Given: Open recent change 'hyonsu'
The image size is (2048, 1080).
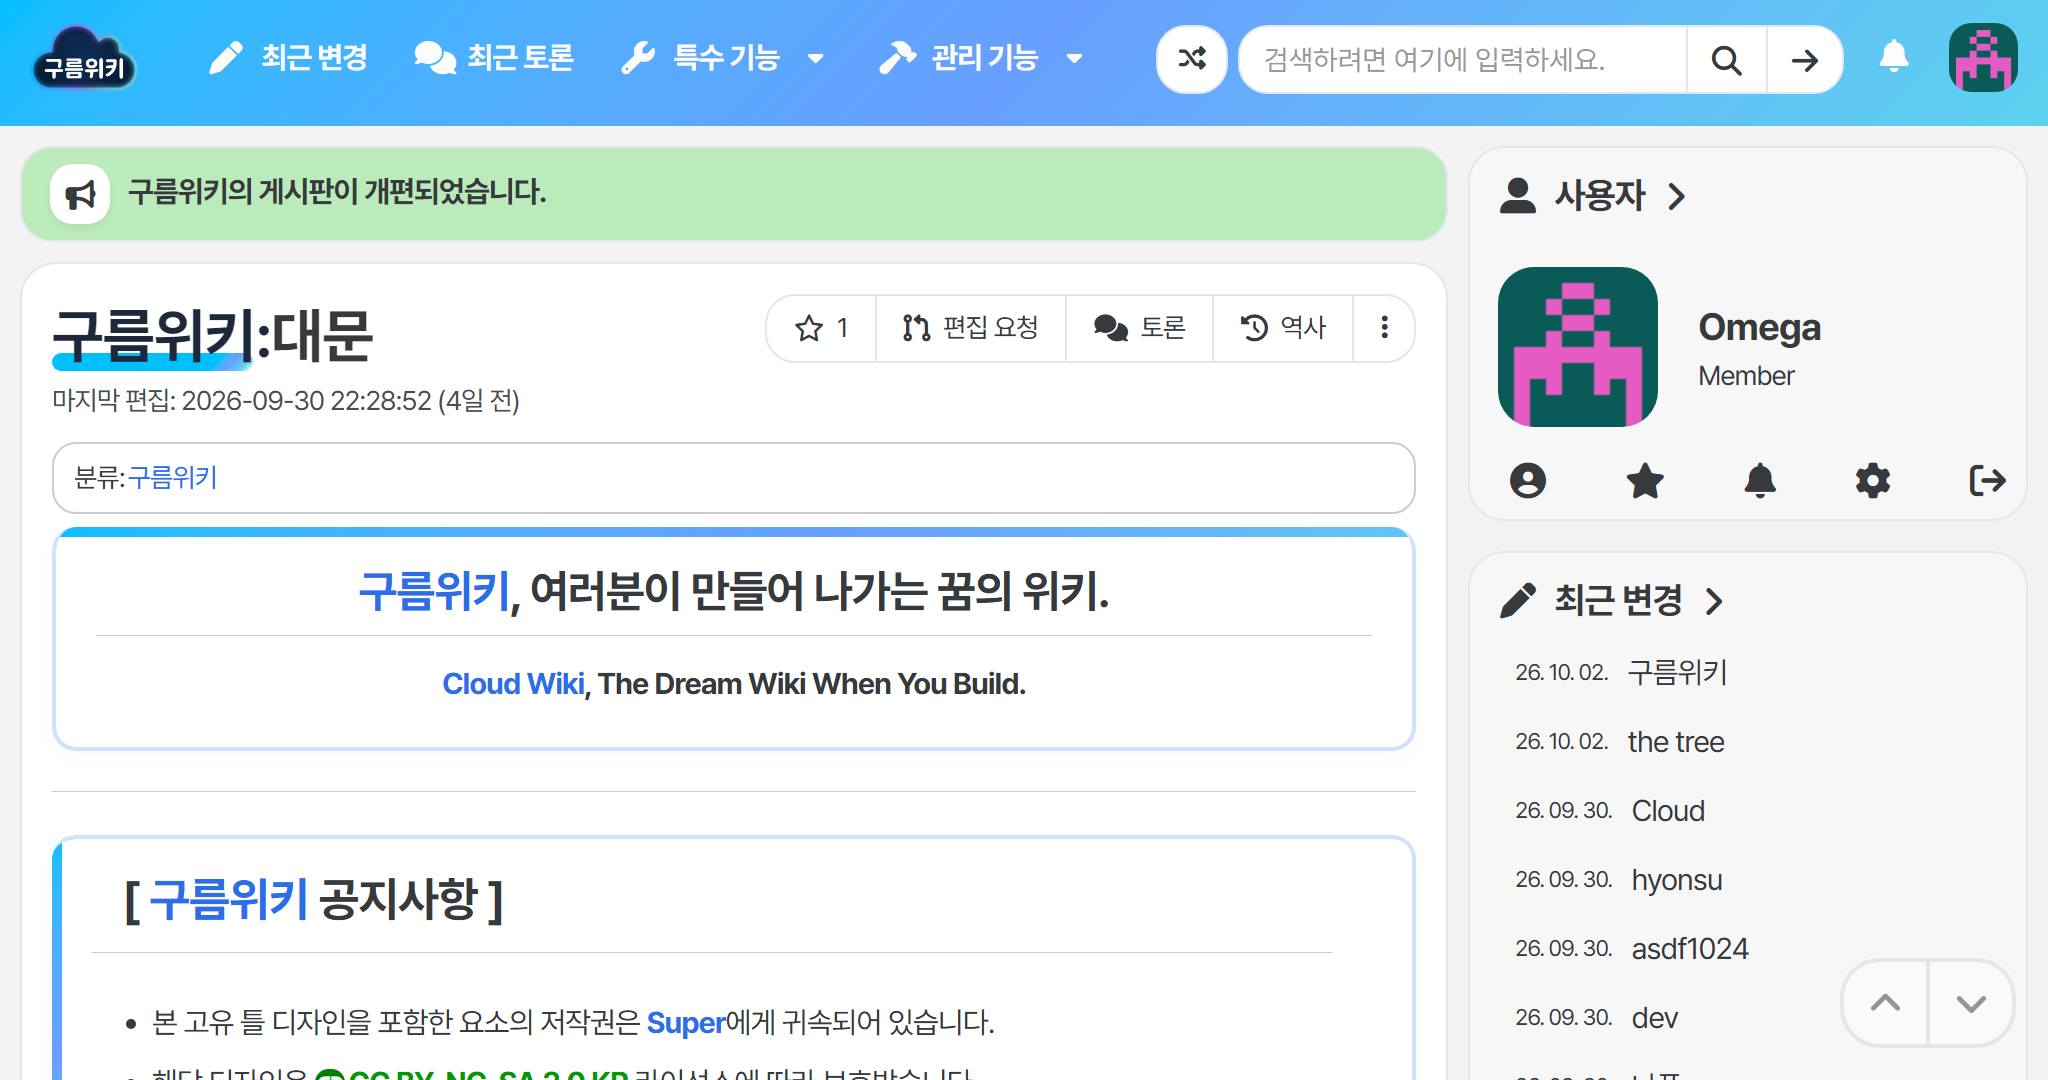Looking at the screenshot, I should (1677, 880).
